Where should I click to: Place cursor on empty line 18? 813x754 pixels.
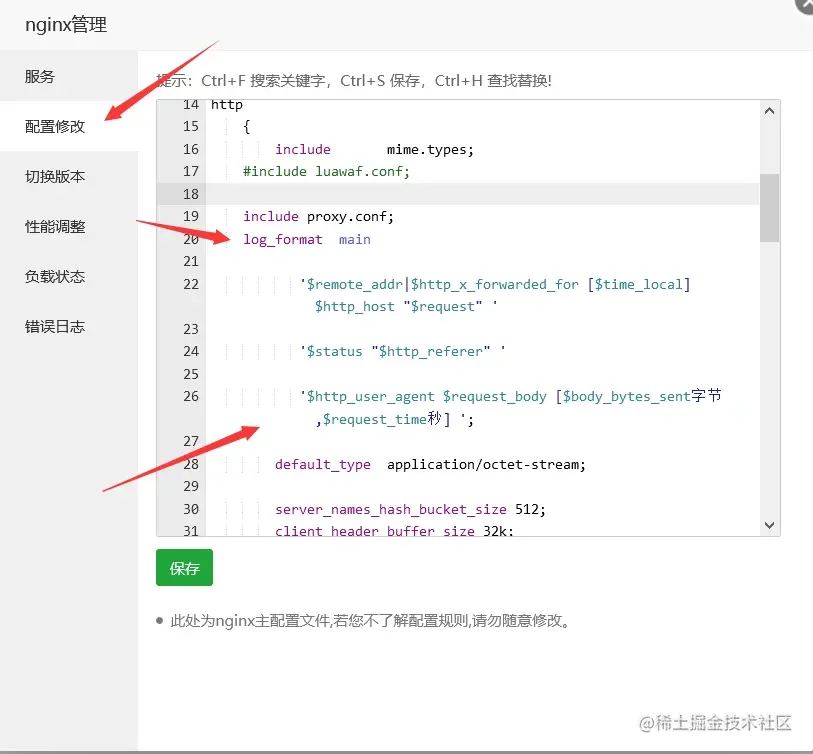(x=482, y=194)
